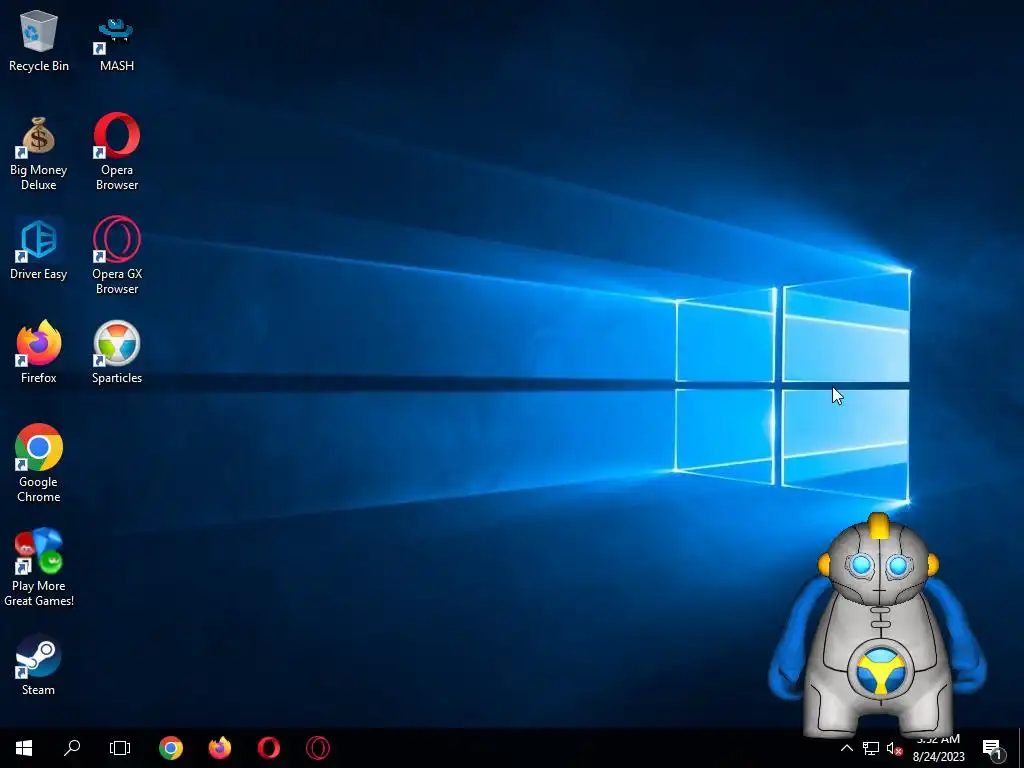Open the network status tray icon
Image resolution: width=1024 pixels, height=768 pixels.
pos(871,748)
